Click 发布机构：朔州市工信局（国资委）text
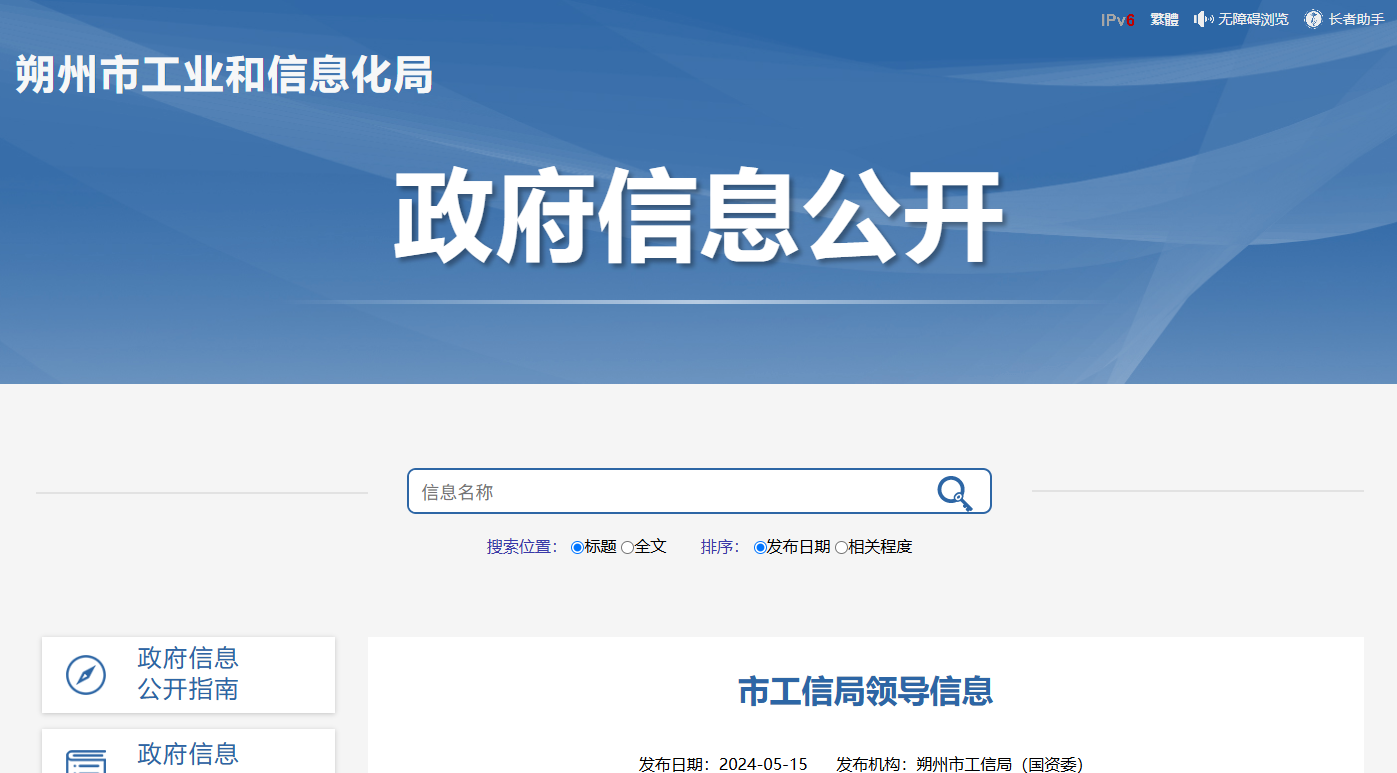 [x=960, y=764]
